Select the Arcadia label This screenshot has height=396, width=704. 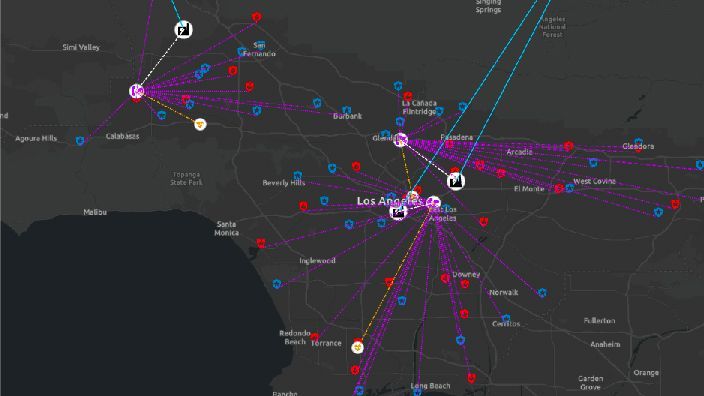tap(519, 152)
